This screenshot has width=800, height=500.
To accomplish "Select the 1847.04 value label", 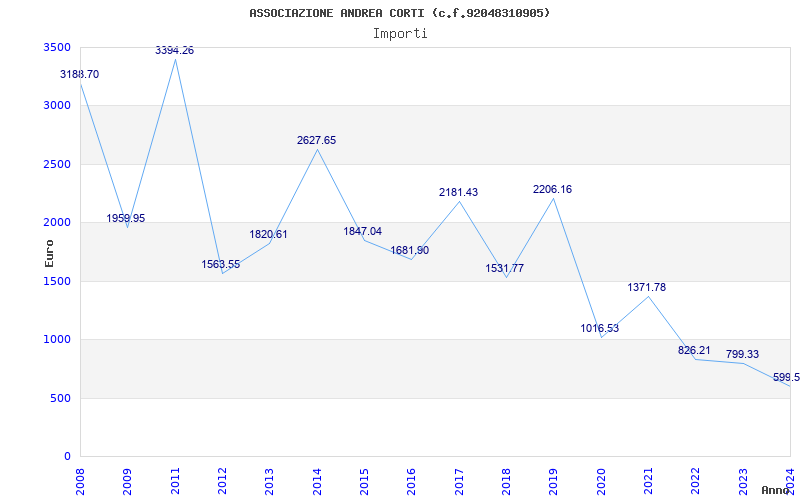I will (x=363, y=231).
